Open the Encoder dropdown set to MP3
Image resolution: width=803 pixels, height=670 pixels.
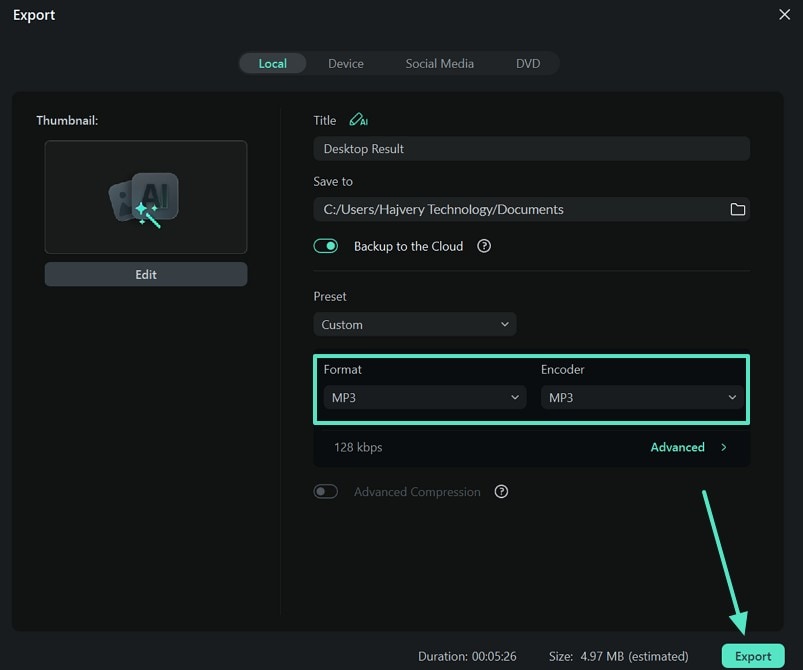pos(641,397)
